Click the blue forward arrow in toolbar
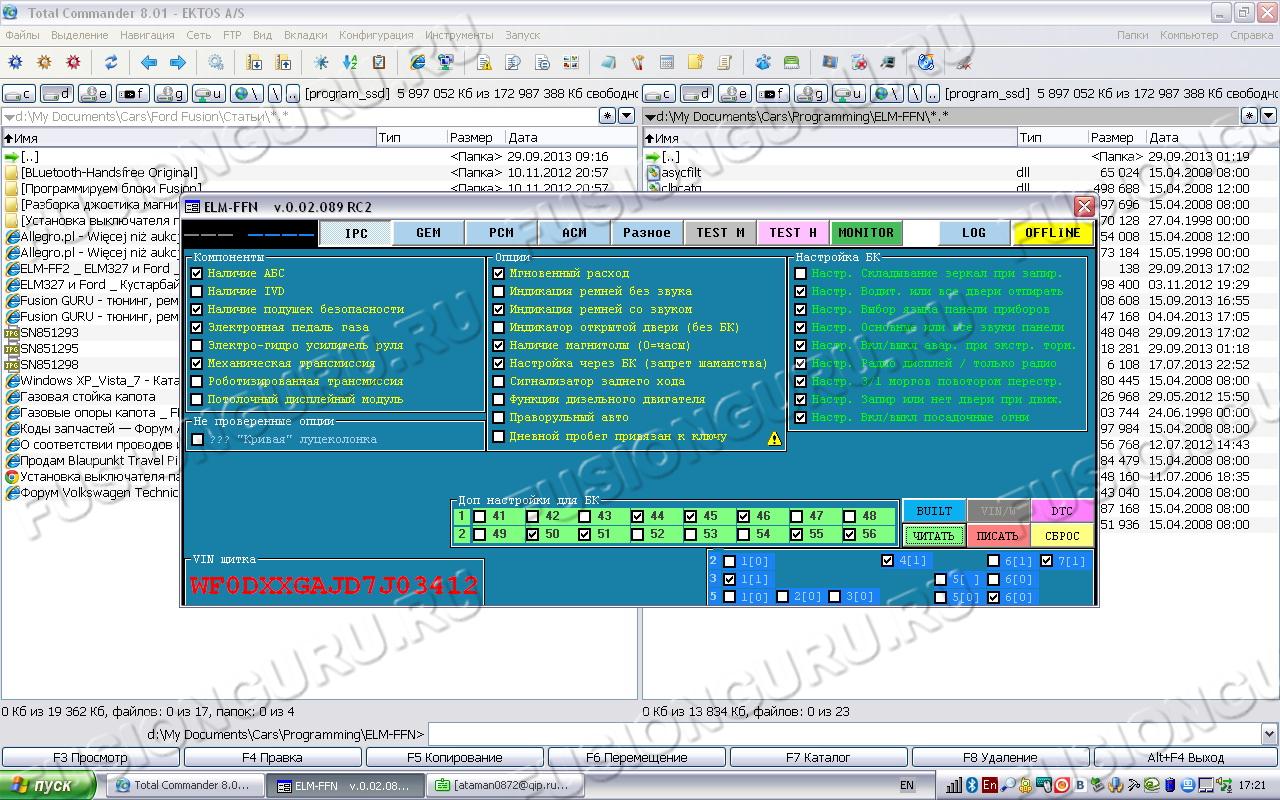 point(178,62)
